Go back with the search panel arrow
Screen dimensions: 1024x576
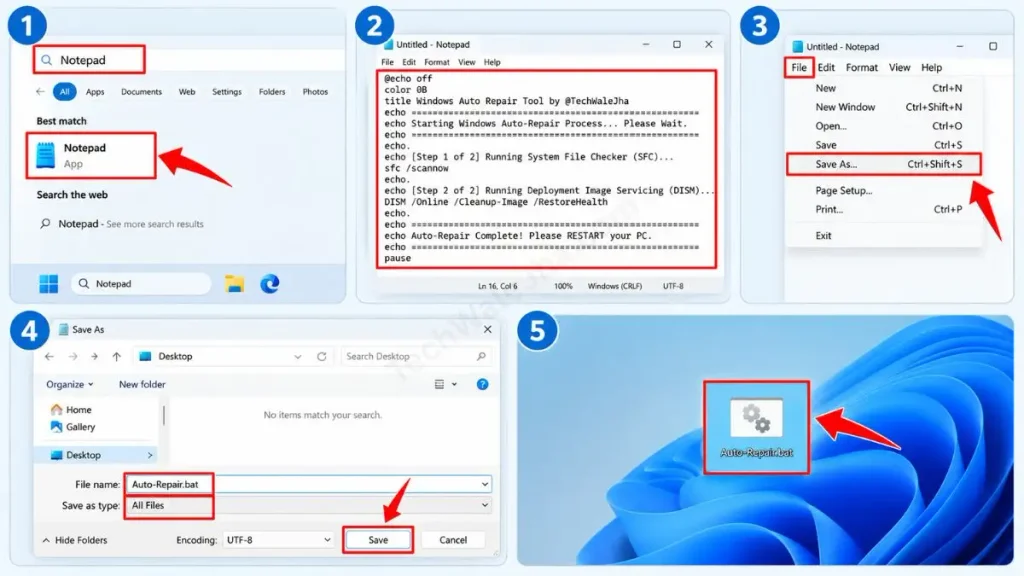[40, 91]
